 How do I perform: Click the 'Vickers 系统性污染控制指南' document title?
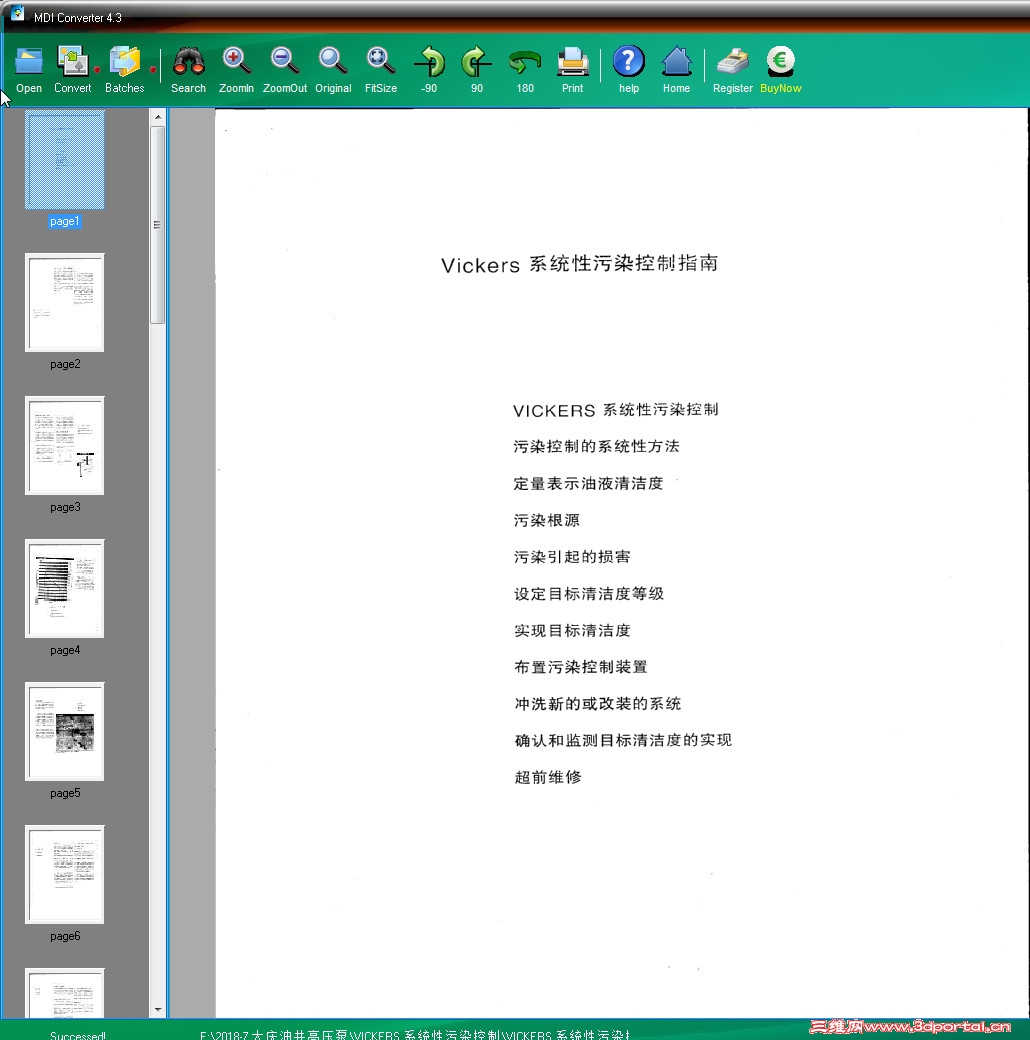click(x=580, y=264)
